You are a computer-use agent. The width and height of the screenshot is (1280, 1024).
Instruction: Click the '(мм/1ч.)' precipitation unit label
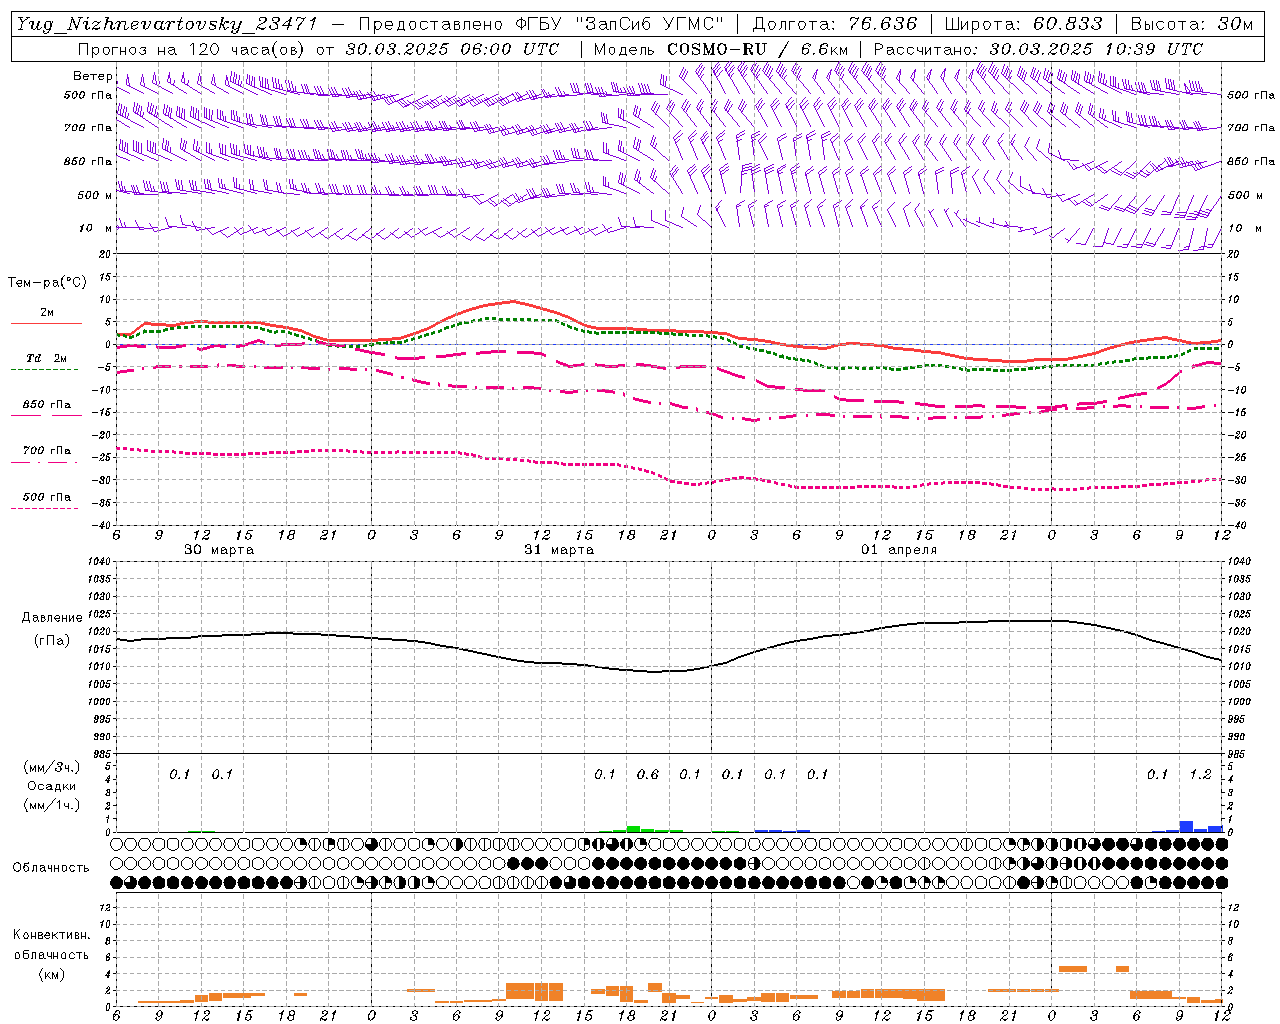[x=52, y=805]
